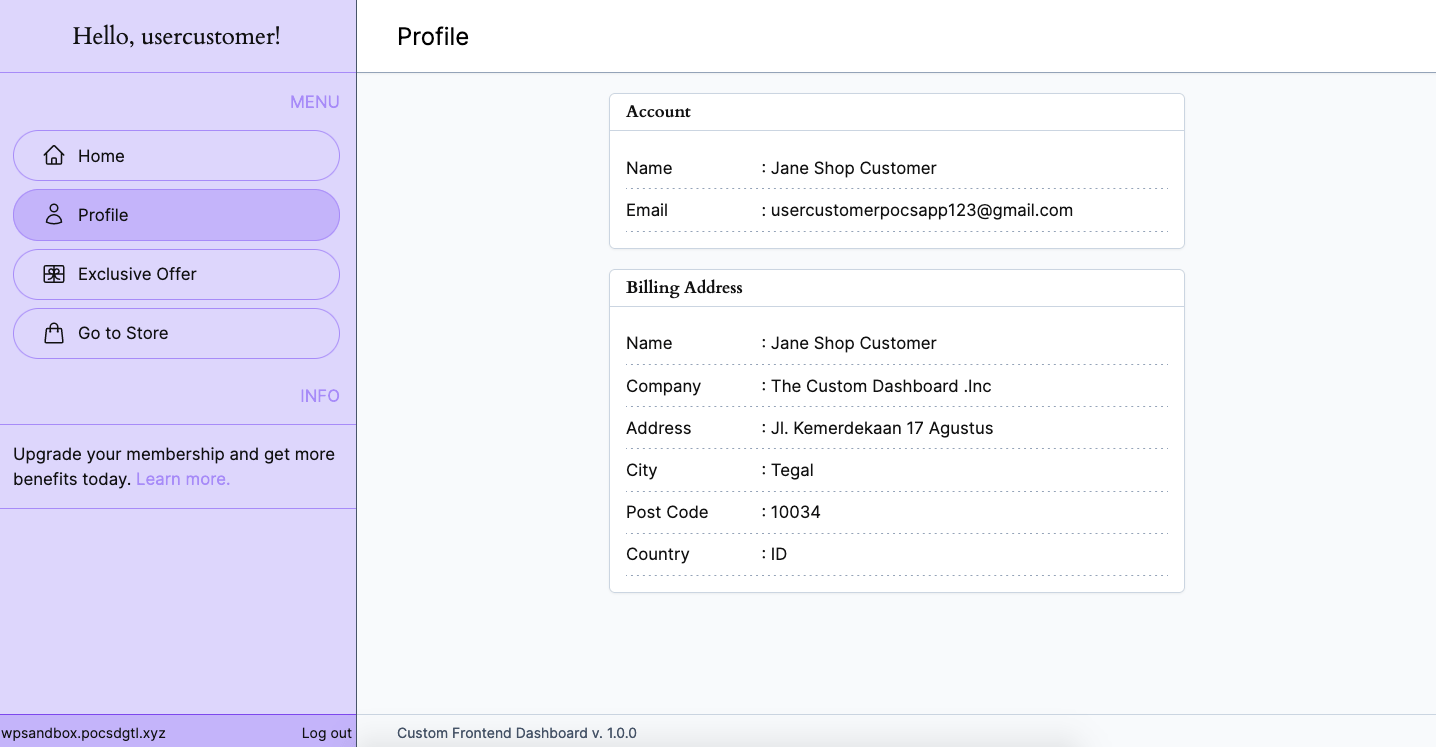Click the Post Code field label

pos(667,512)
